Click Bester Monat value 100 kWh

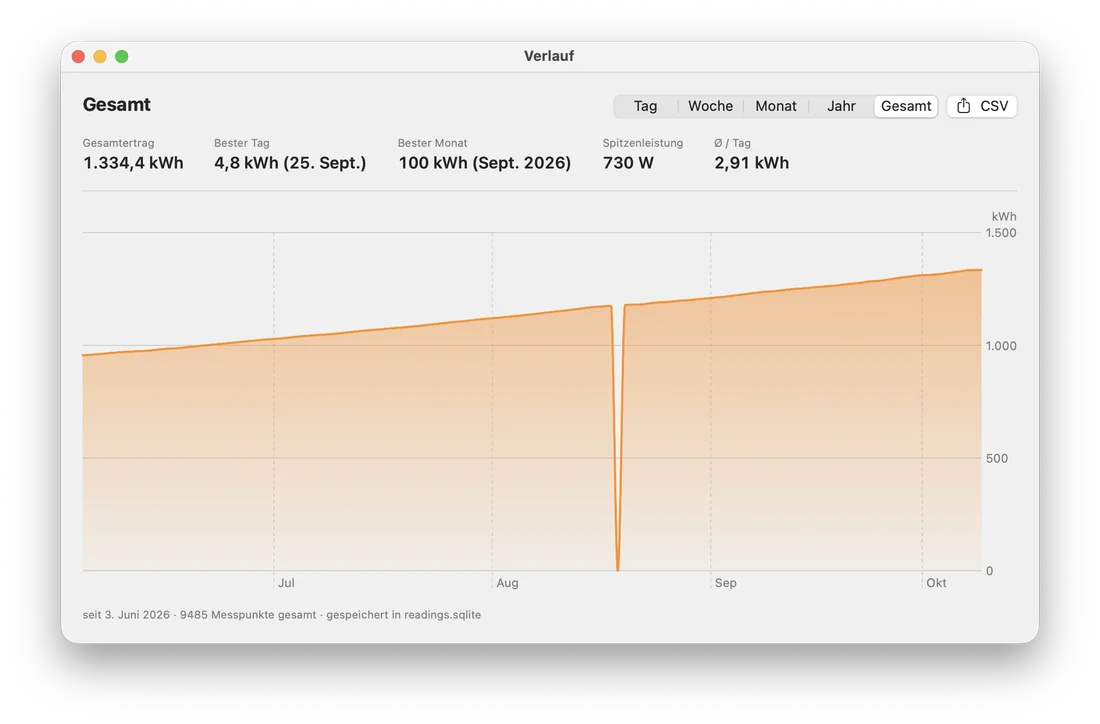click(485, 163)
